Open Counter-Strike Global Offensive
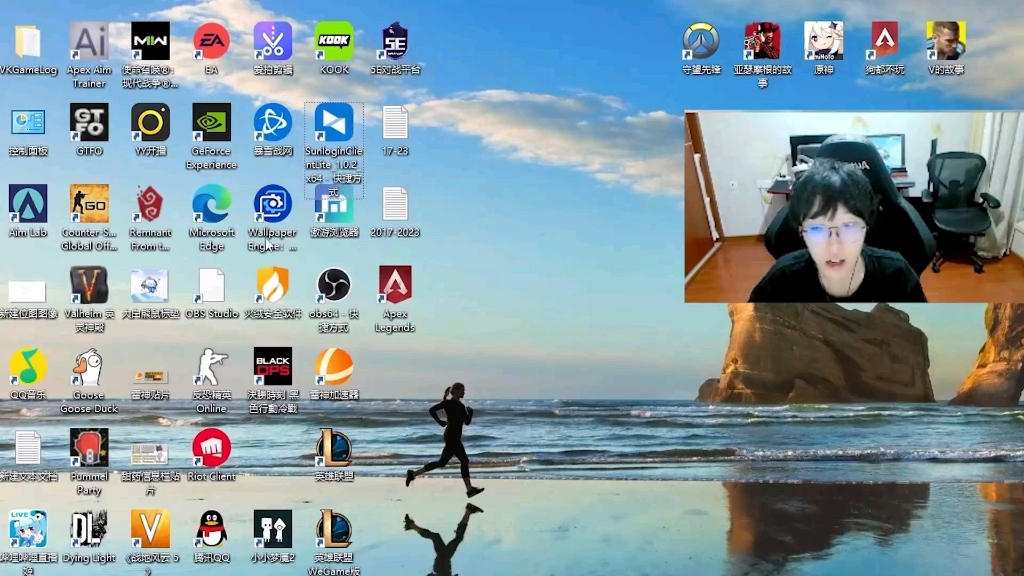Screen dimensions: 1024x576 pos(89,204)
